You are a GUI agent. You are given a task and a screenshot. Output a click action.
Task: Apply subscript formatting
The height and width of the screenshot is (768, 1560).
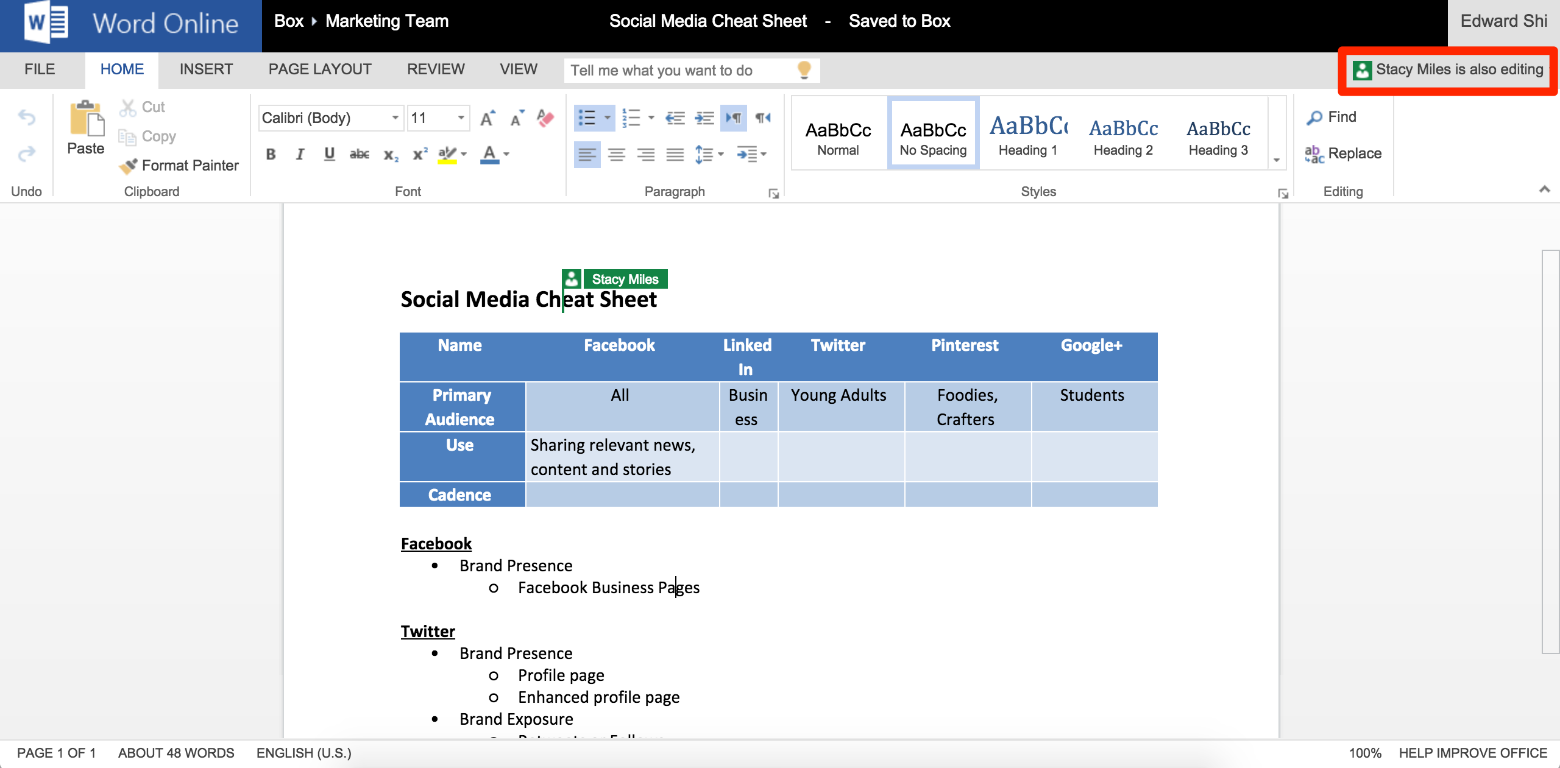[391, 154]
